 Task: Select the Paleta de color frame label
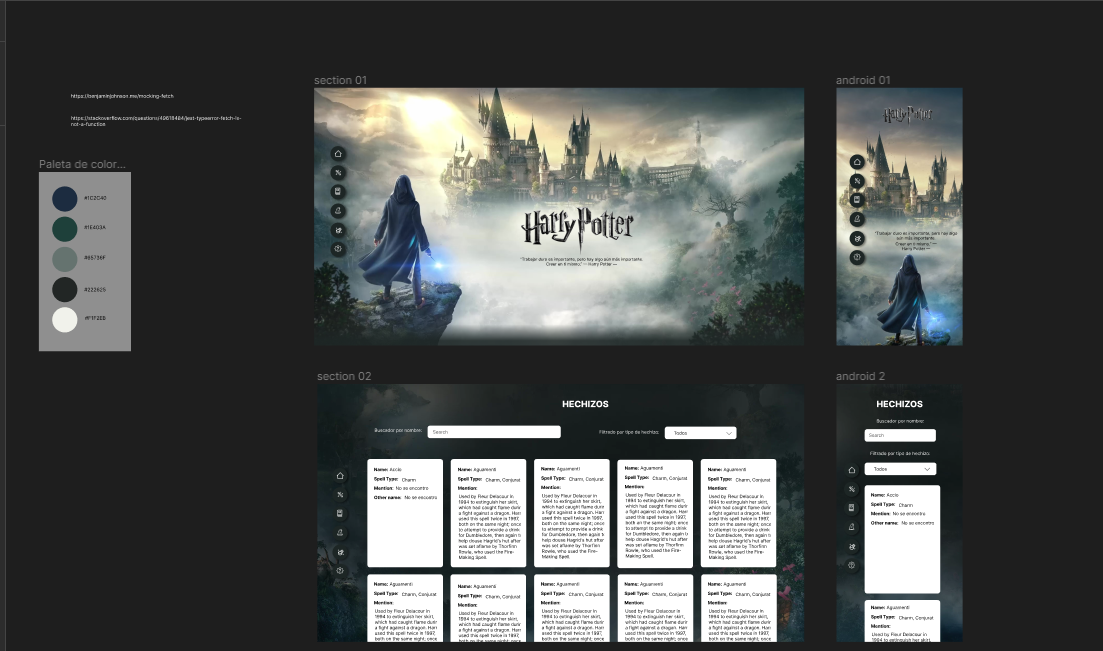[82, 164]
